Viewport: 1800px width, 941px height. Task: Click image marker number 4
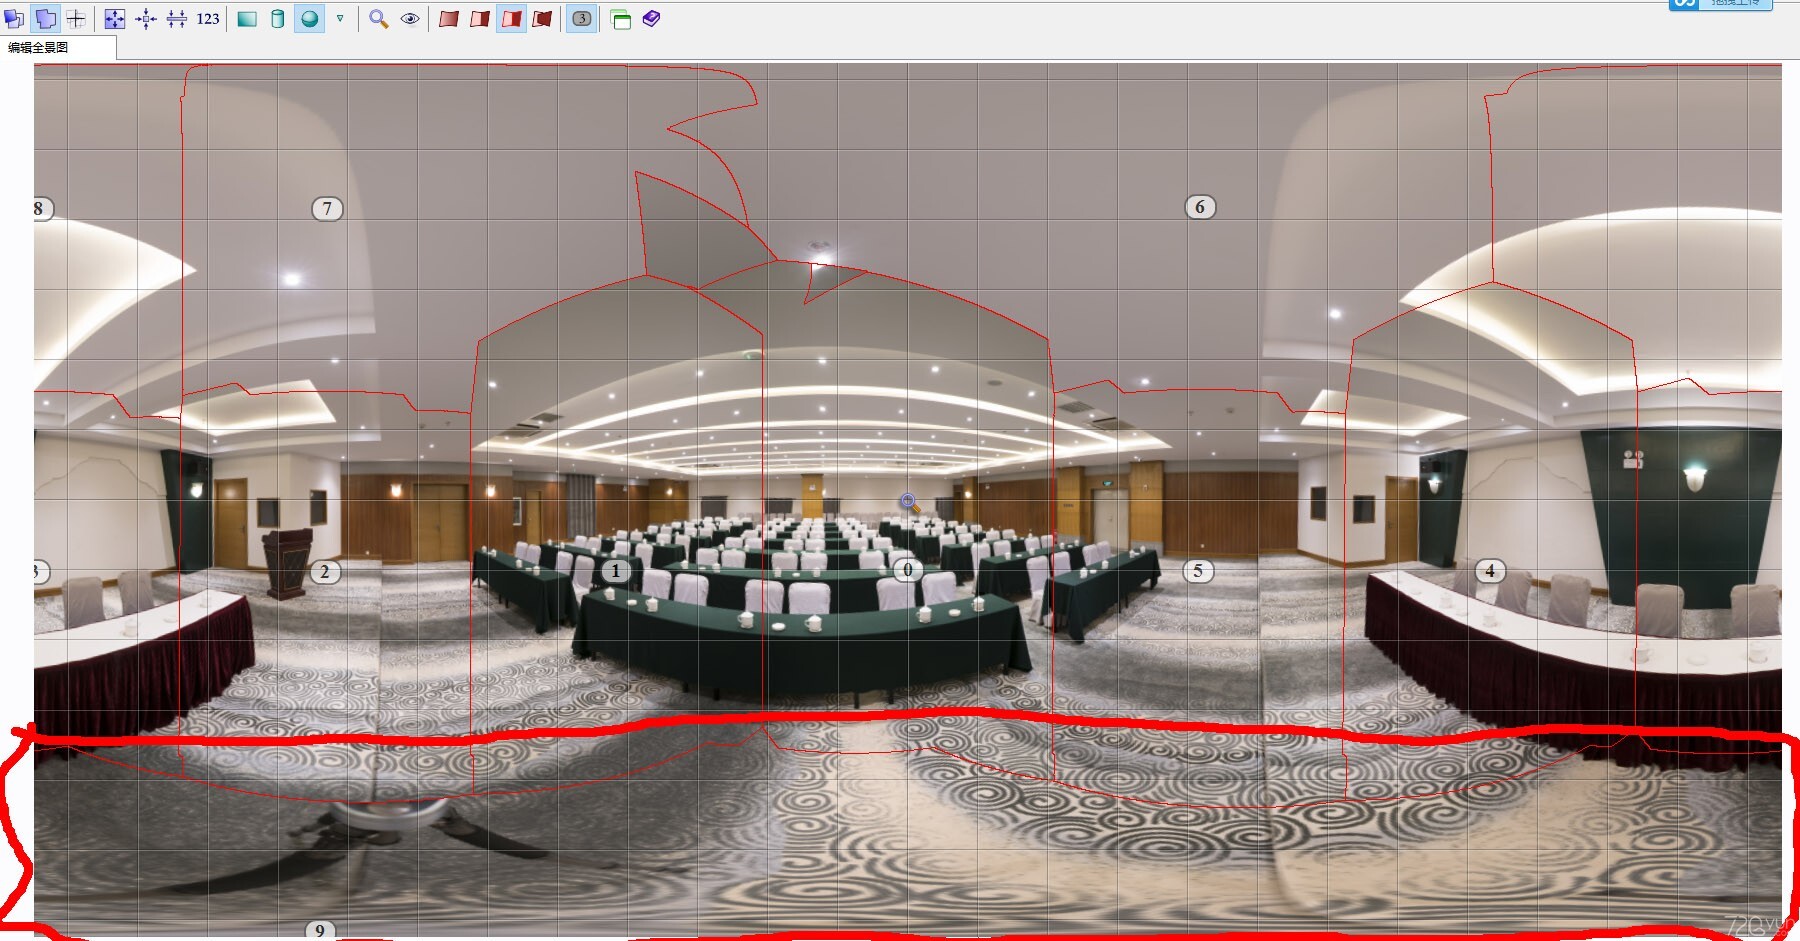pyautogui.click(x=1490, y=571)
